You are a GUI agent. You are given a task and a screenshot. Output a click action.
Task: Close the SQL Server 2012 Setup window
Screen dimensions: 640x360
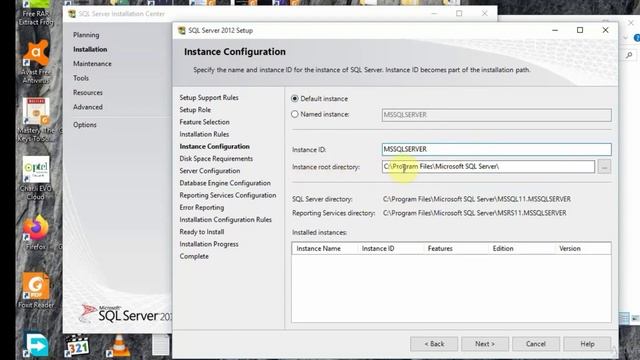[x=605, y=30]
